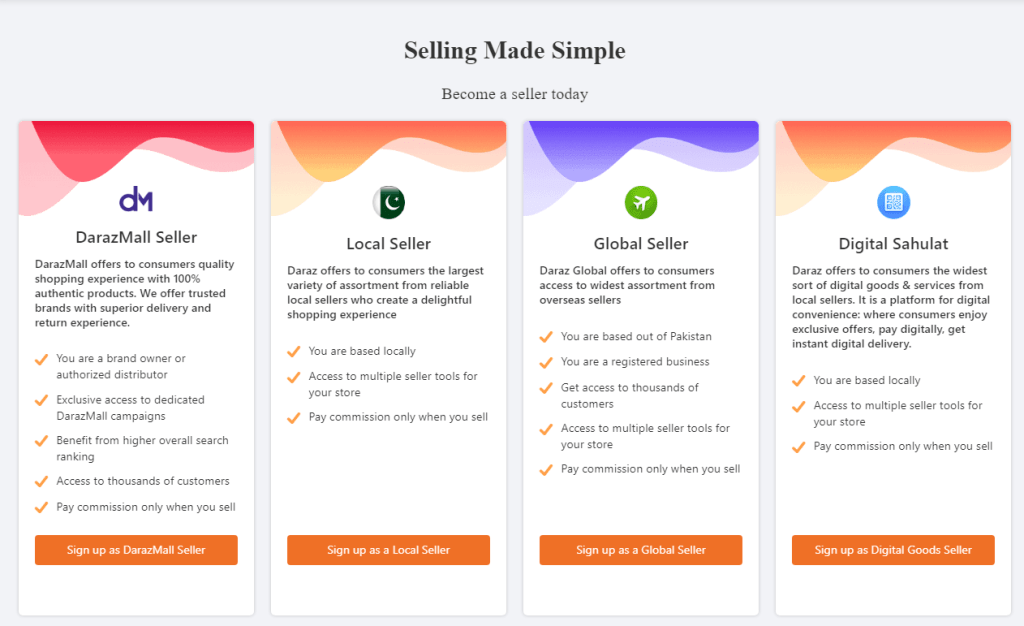Select the Global Seller card heading
The width and height of the screenshot is (1024, 626).
pyautogui.click(x=641, y=244)
